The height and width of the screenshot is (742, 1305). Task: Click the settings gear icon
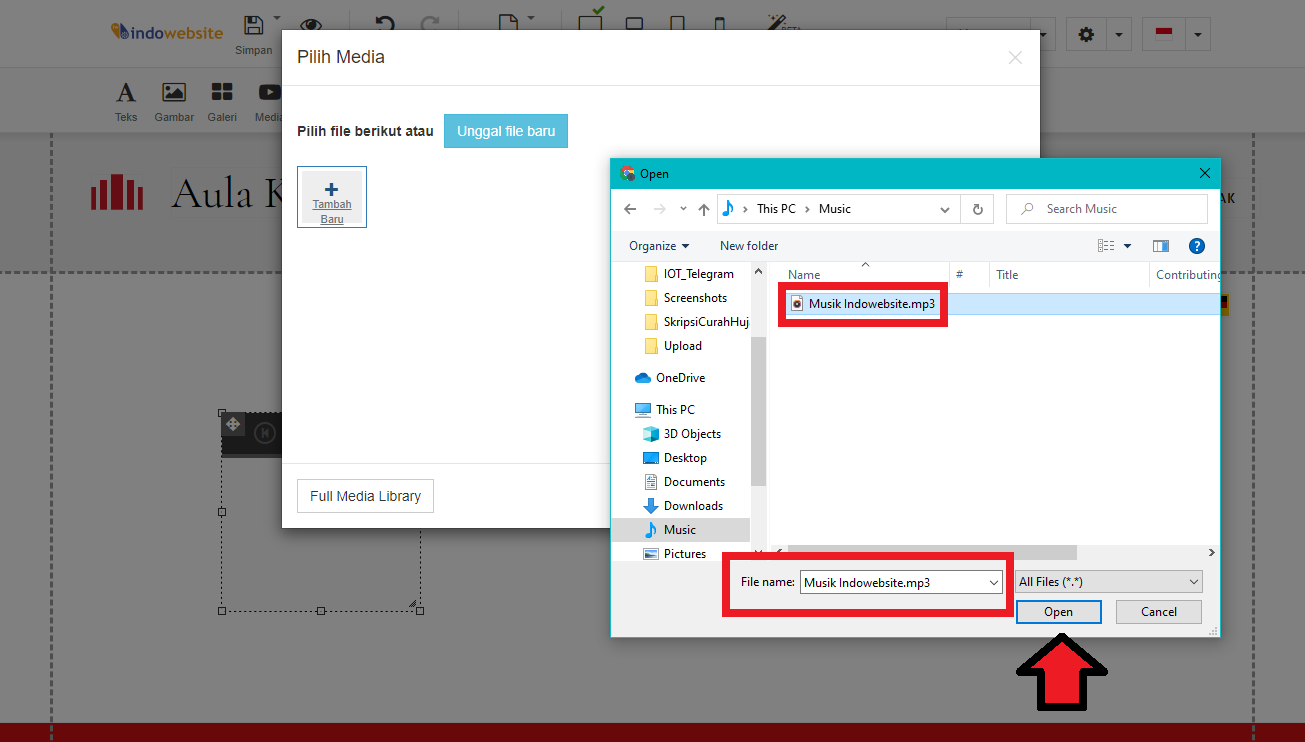click(x=1086, y=35)
